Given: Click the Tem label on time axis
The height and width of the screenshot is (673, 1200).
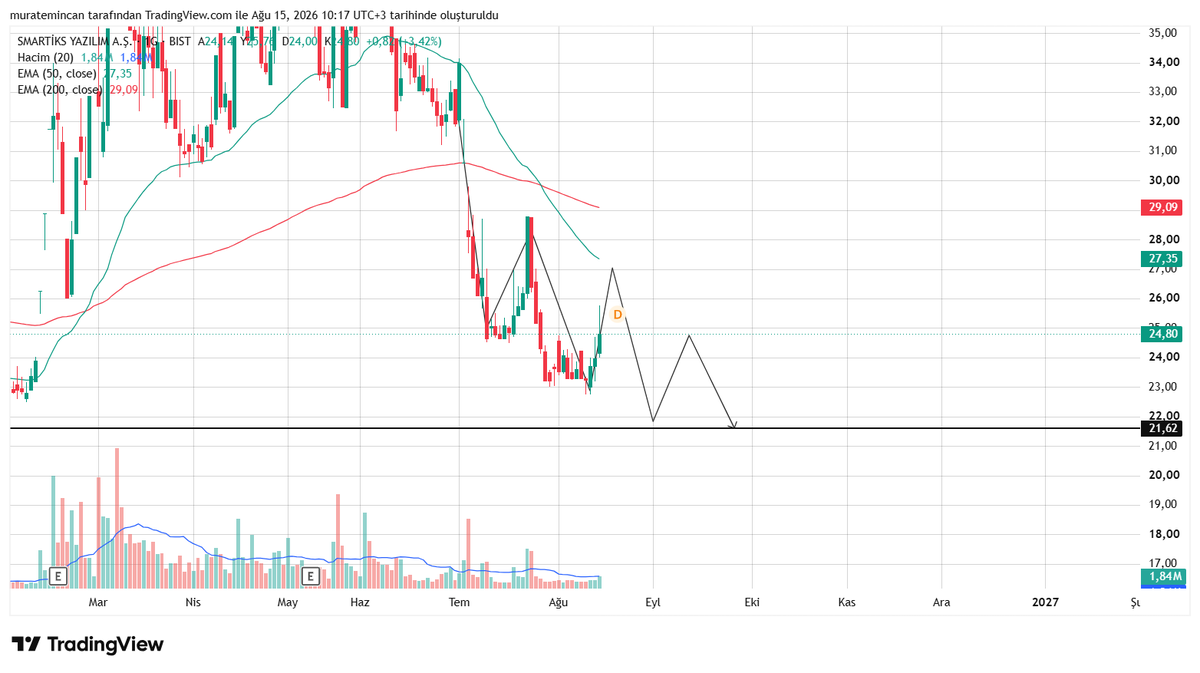Looking at the screenshot, I should (459, 602).
